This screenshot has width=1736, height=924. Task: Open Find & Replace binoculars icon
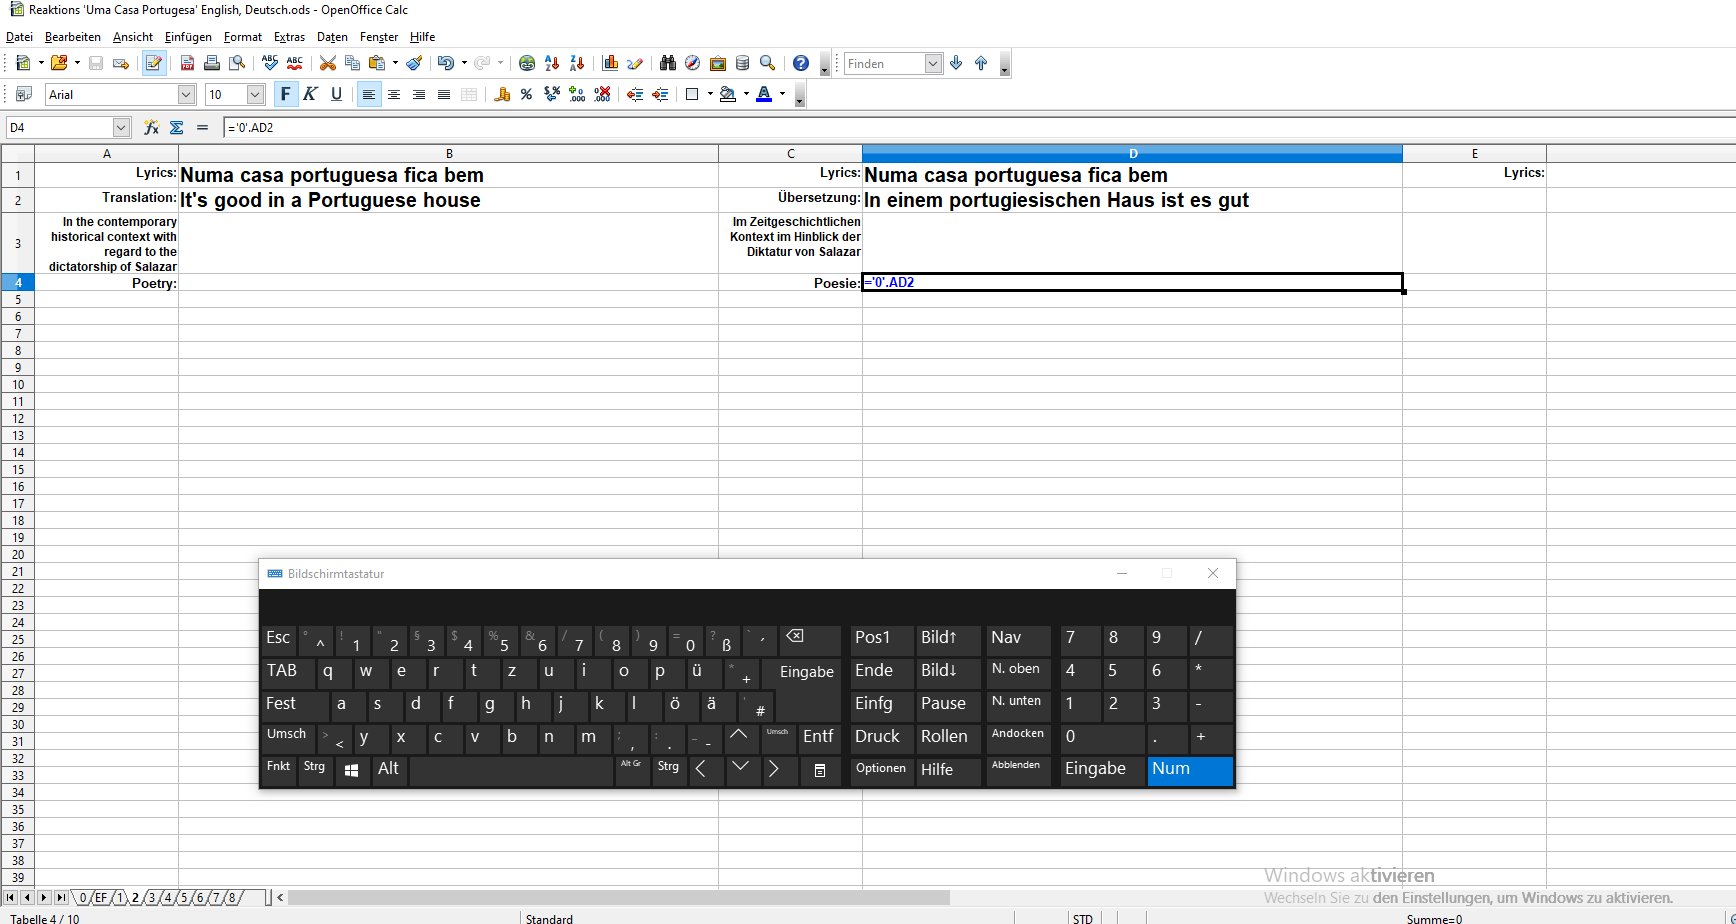tap(668, 63)
